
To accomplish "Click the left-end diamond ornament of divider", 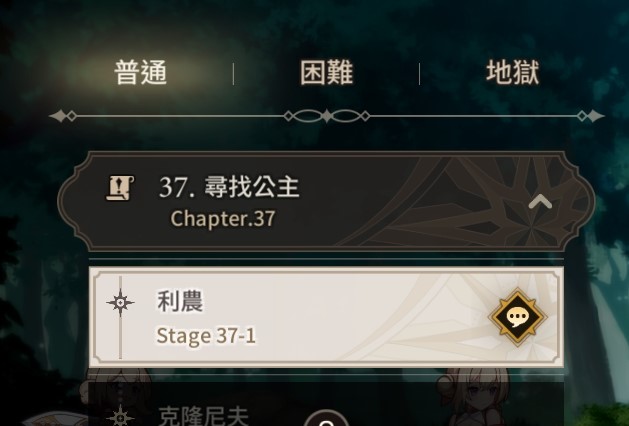I will click(x=63, y=116).
